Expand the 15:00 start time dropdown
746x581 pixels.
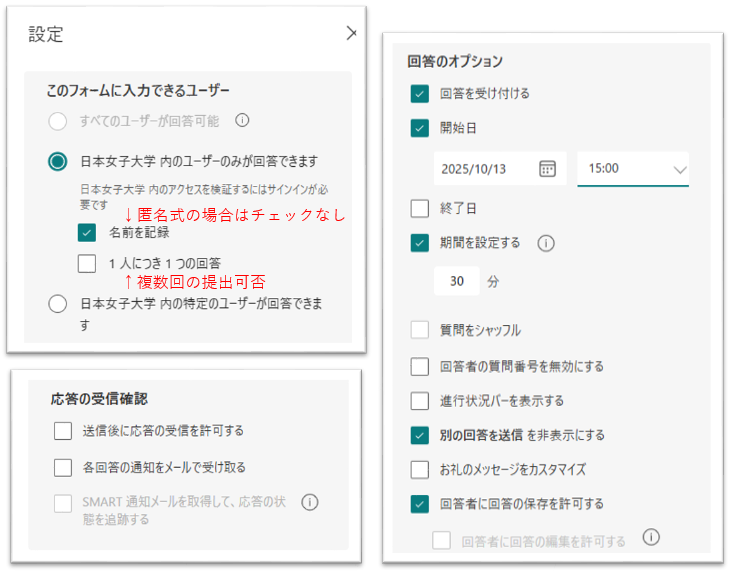pos(680,169)
